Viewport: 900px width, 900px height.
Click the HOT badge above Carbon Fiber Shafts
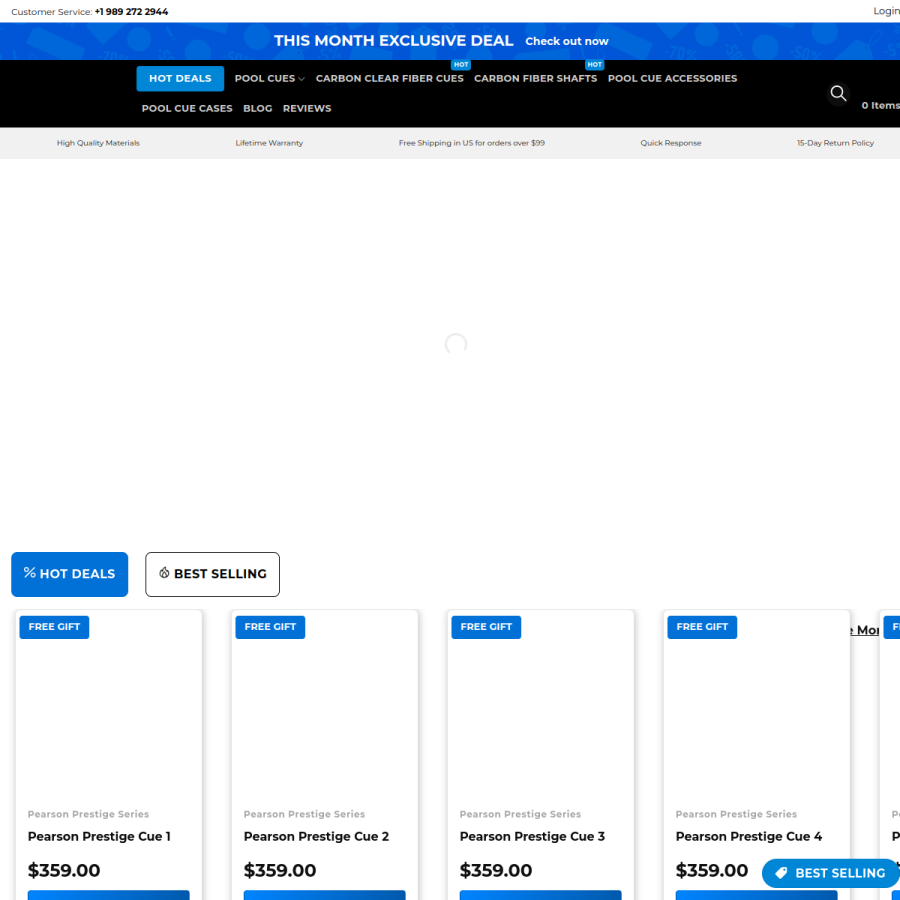pyautogui.click(x=595, y=65)
